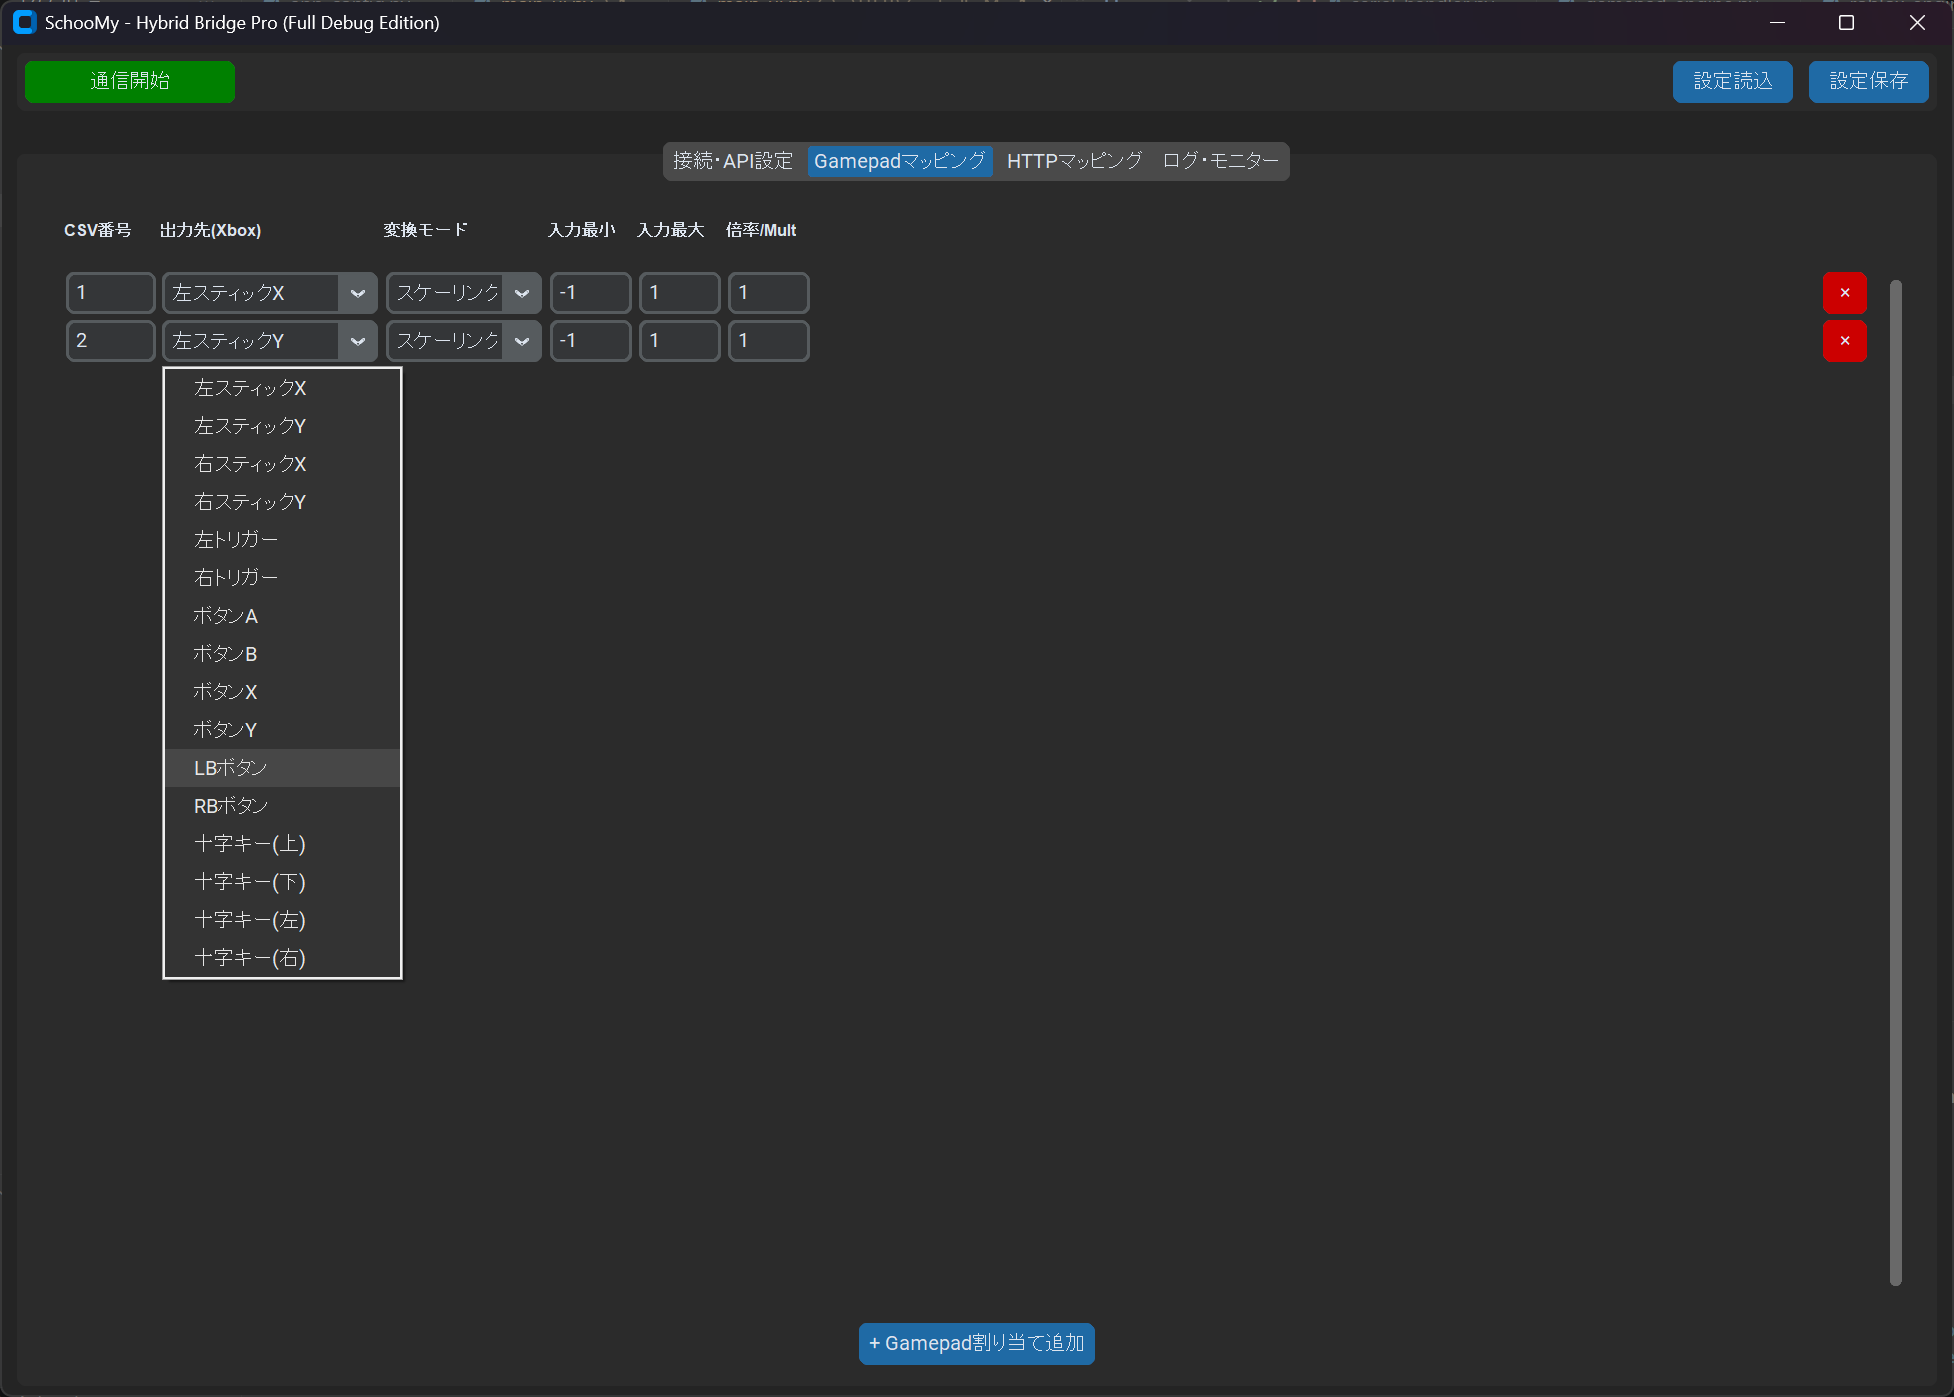Image resolution: width=1954 pixels, height=1397 pixels.
Task: Click the 出力先(Xbox) column header
Action: pos(210,230)
